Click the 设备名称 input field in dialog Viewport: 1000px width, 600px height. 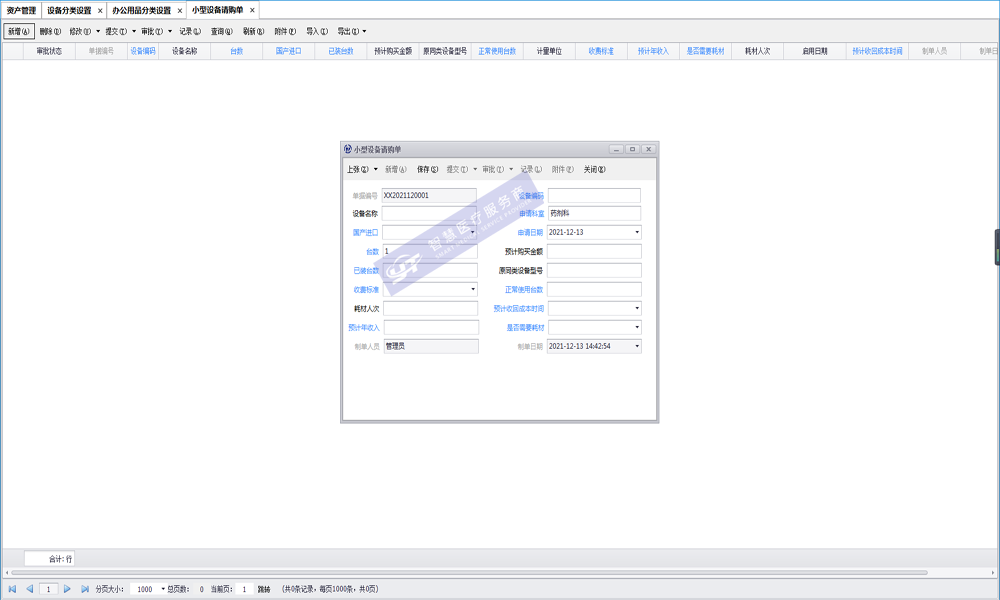[429, 213]
